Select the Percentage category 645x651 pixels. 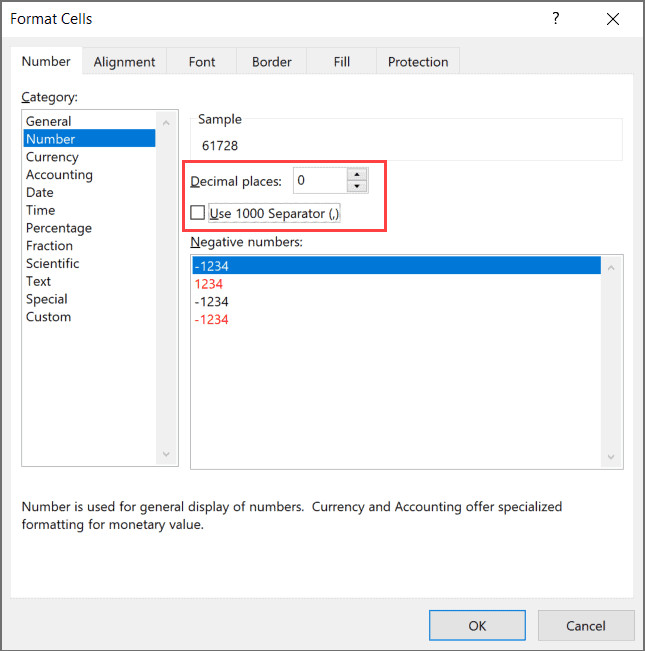[58, 228]
